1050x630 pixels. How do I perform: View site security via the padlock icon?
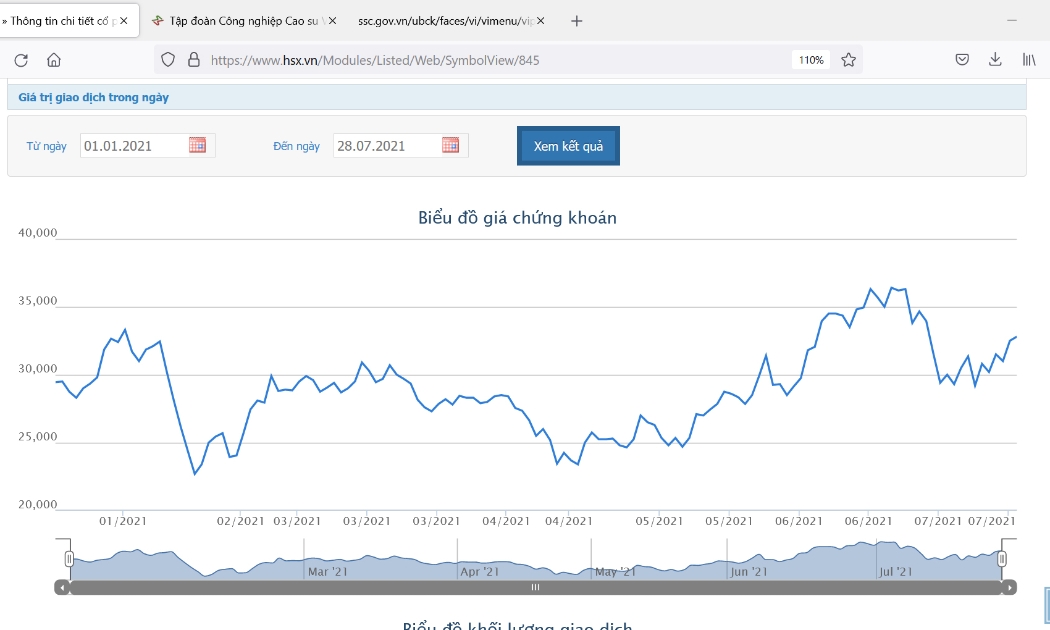pyautogui.click(x=194, y=60)
